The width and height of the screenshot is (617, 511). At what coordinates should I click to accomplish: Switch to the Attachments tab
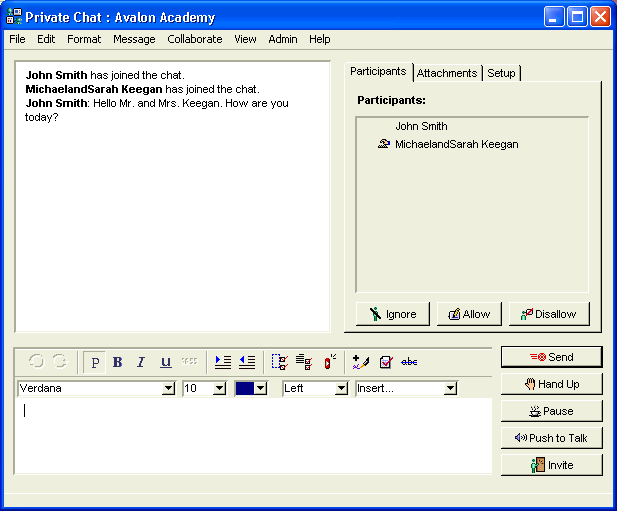coord(447,73)
